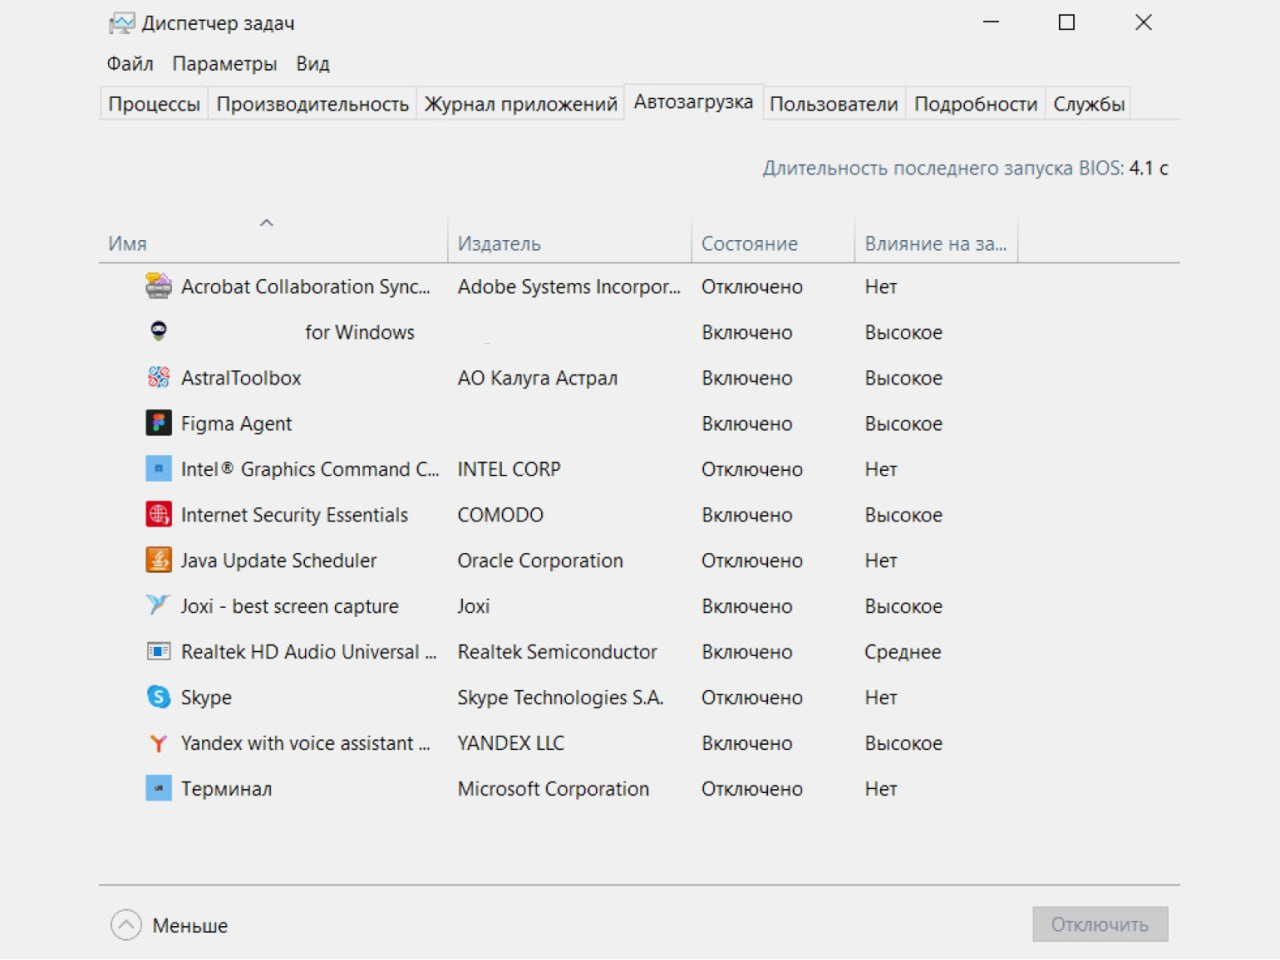Click the BIOS time value '4.1 с'
Screen dimensions: 1280x960
click(1149, 168)
